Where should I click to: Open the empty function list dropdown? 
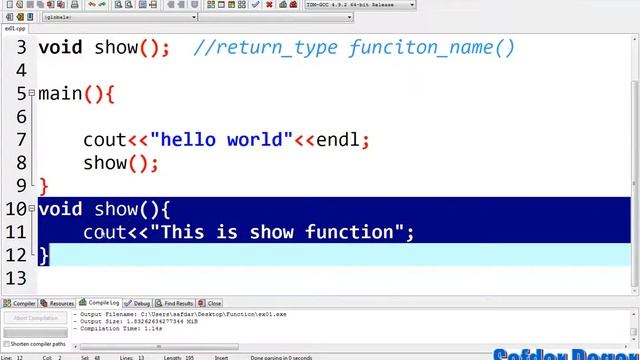pyautogui.click(x=276, y=17)
